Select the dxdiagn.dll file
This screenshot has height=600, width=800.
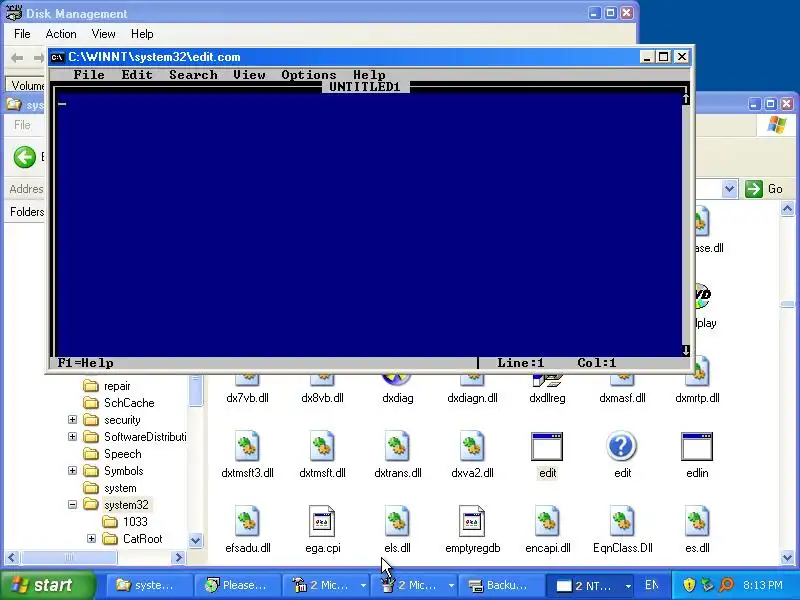472,398
